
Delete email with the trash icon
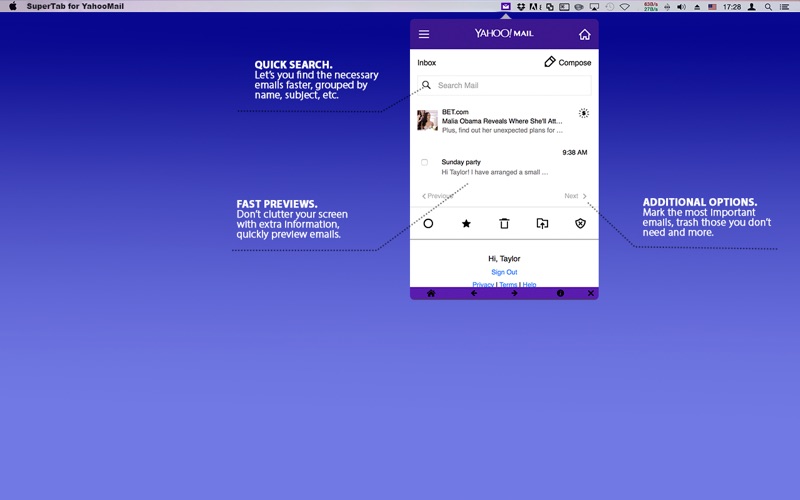(504, 223)
